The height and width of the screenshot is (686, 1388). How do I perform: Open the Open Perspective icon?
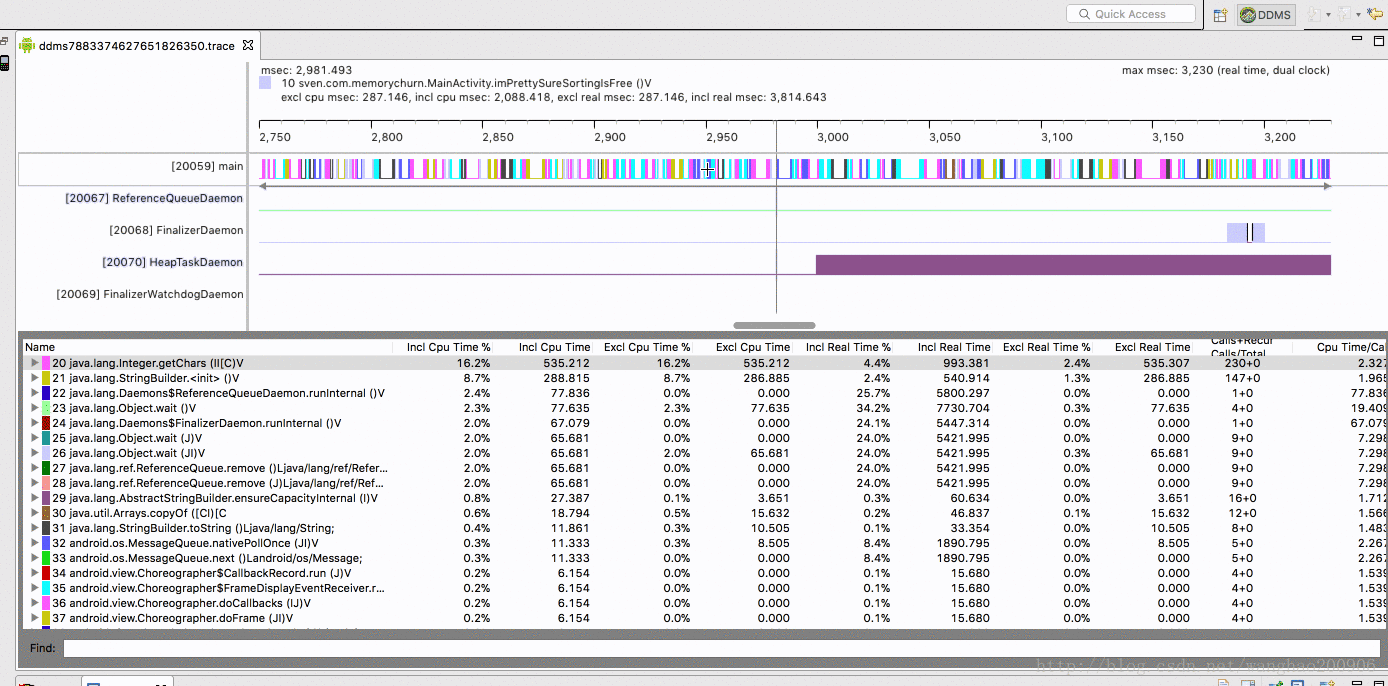point(1220,14)
